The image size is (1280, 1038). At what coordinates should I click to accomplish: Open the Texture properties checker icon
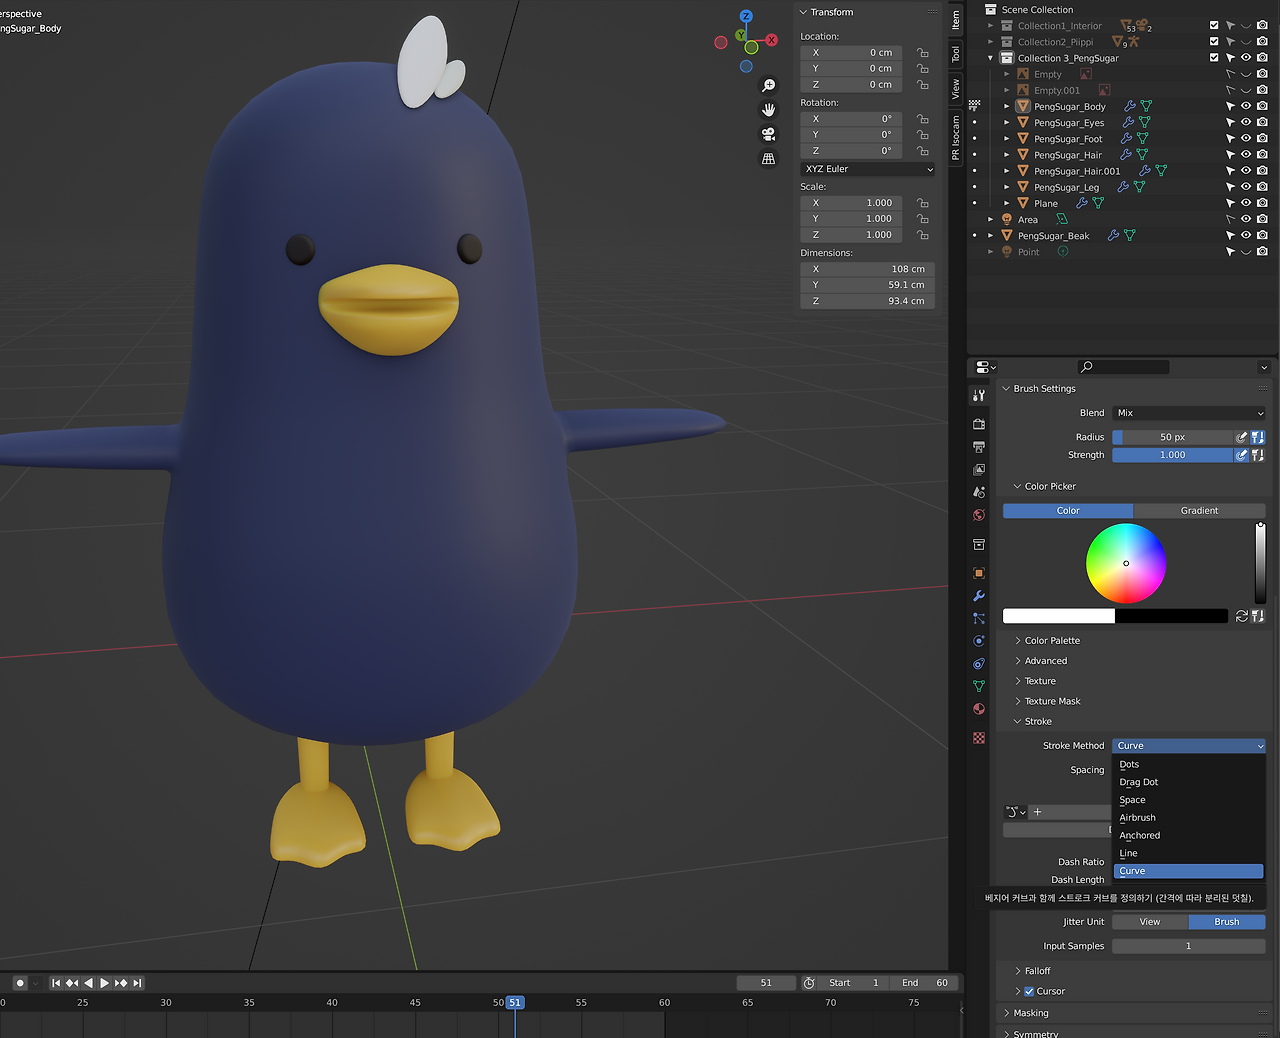coord(979,738)
